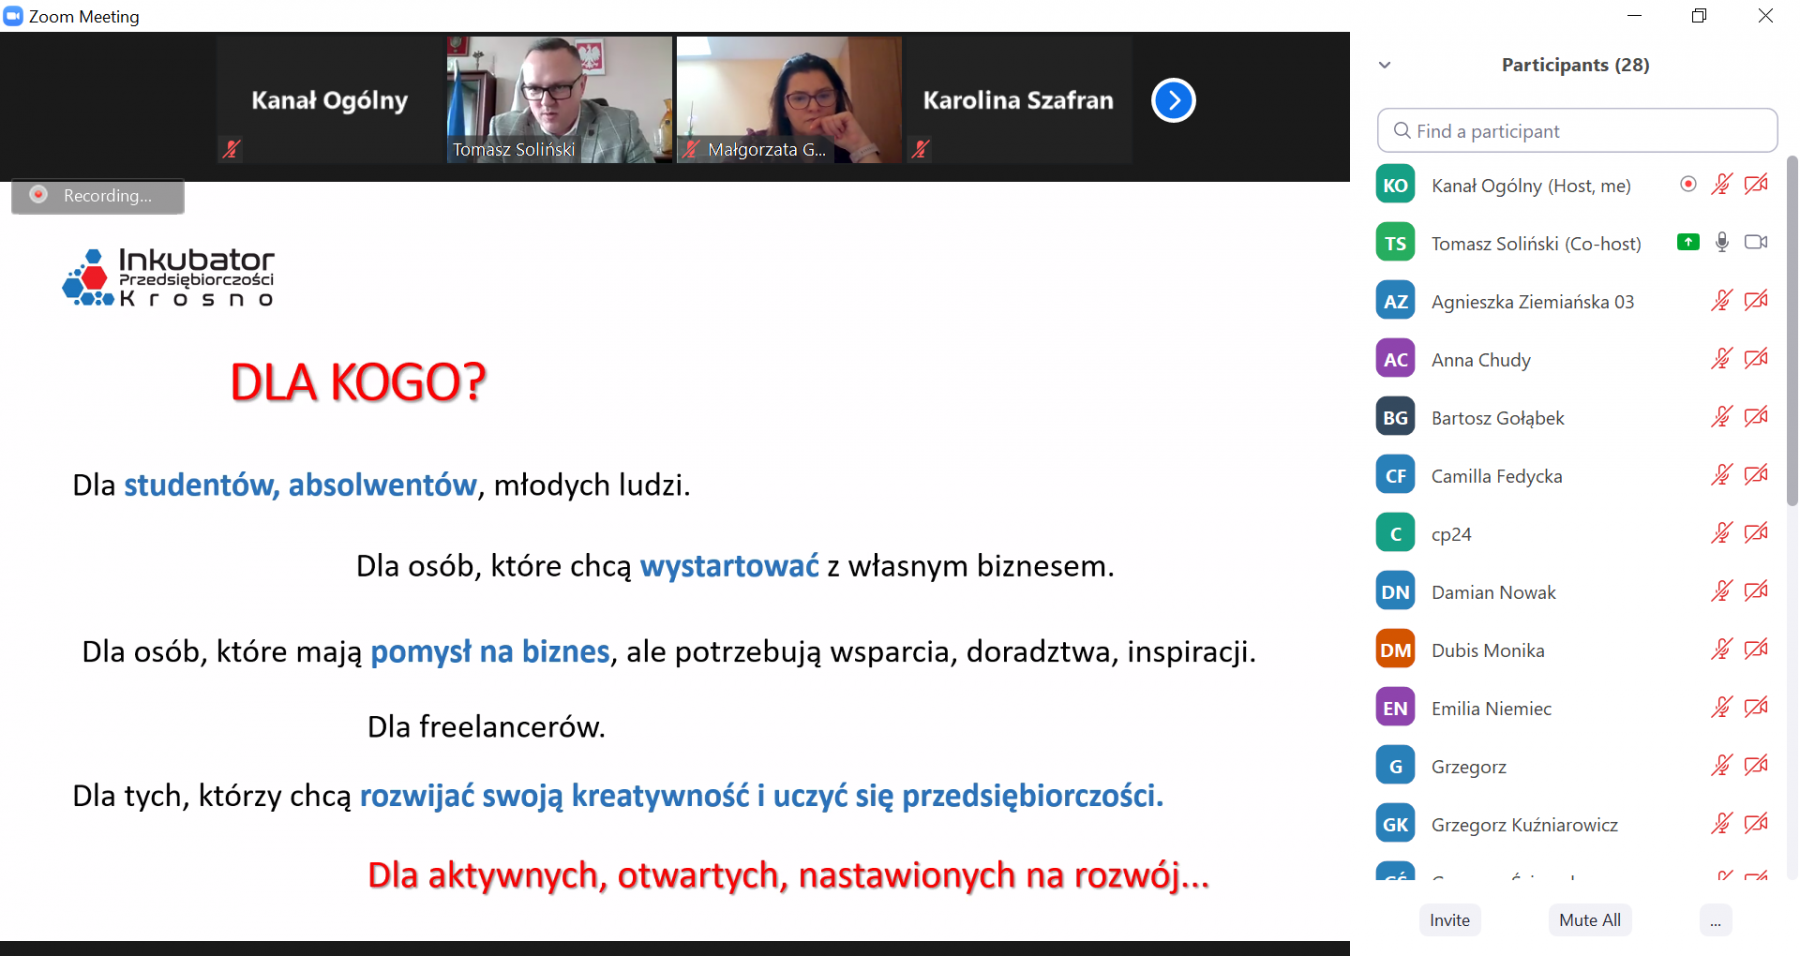The height and width of the screenshot is (956, 1800).
Task: Click the microphone icon beside Tomasz Soliński
Action: pos(1722,242)
